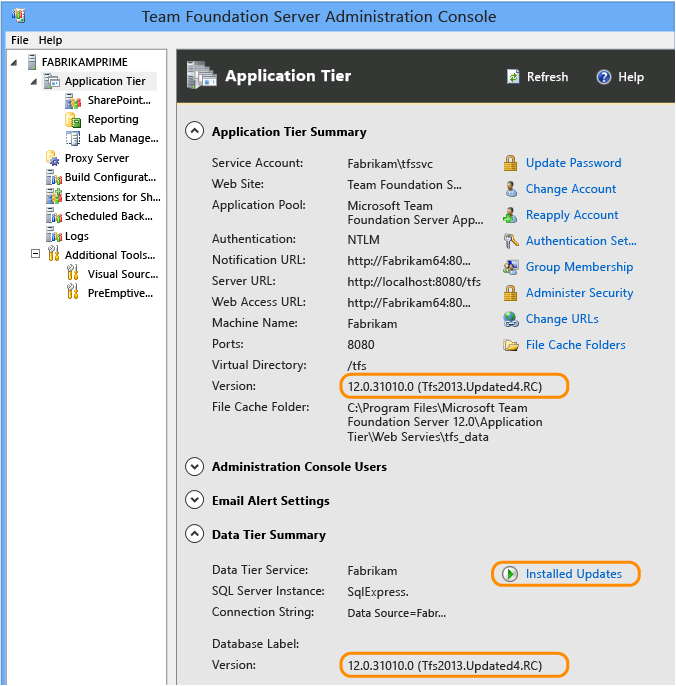Open the Help menu
The image size is (676, 686).
point(50,40)
